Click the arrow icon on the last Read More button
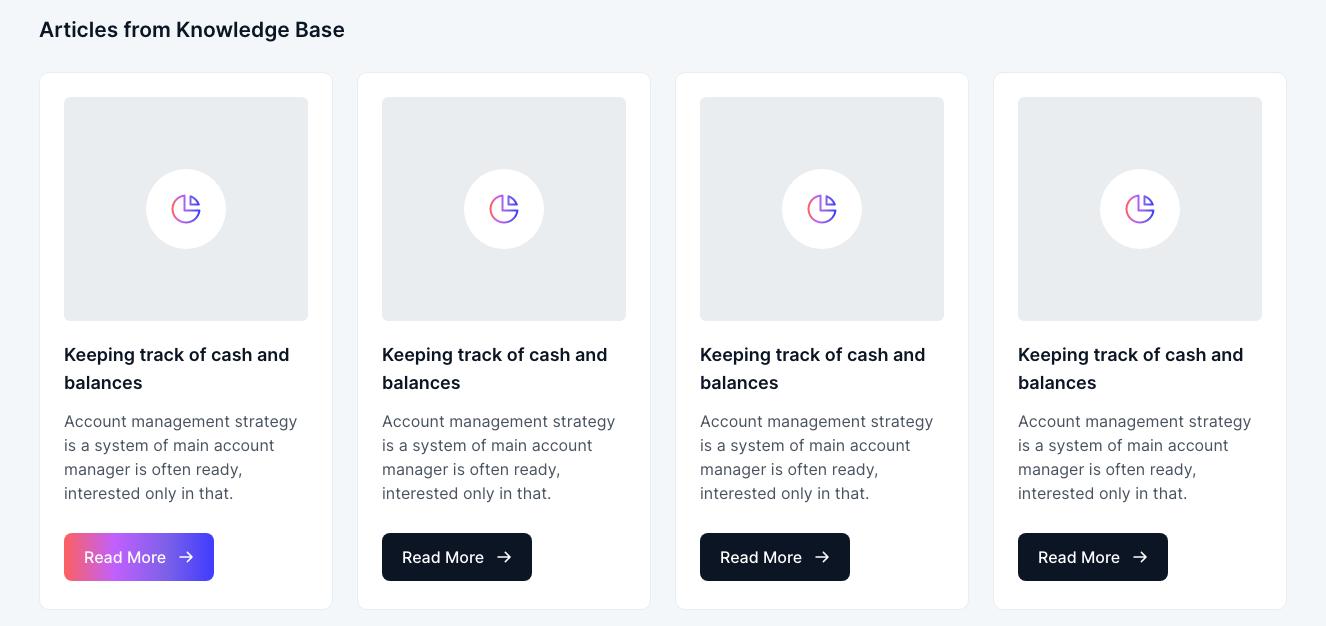 (x=1140, y=557)
